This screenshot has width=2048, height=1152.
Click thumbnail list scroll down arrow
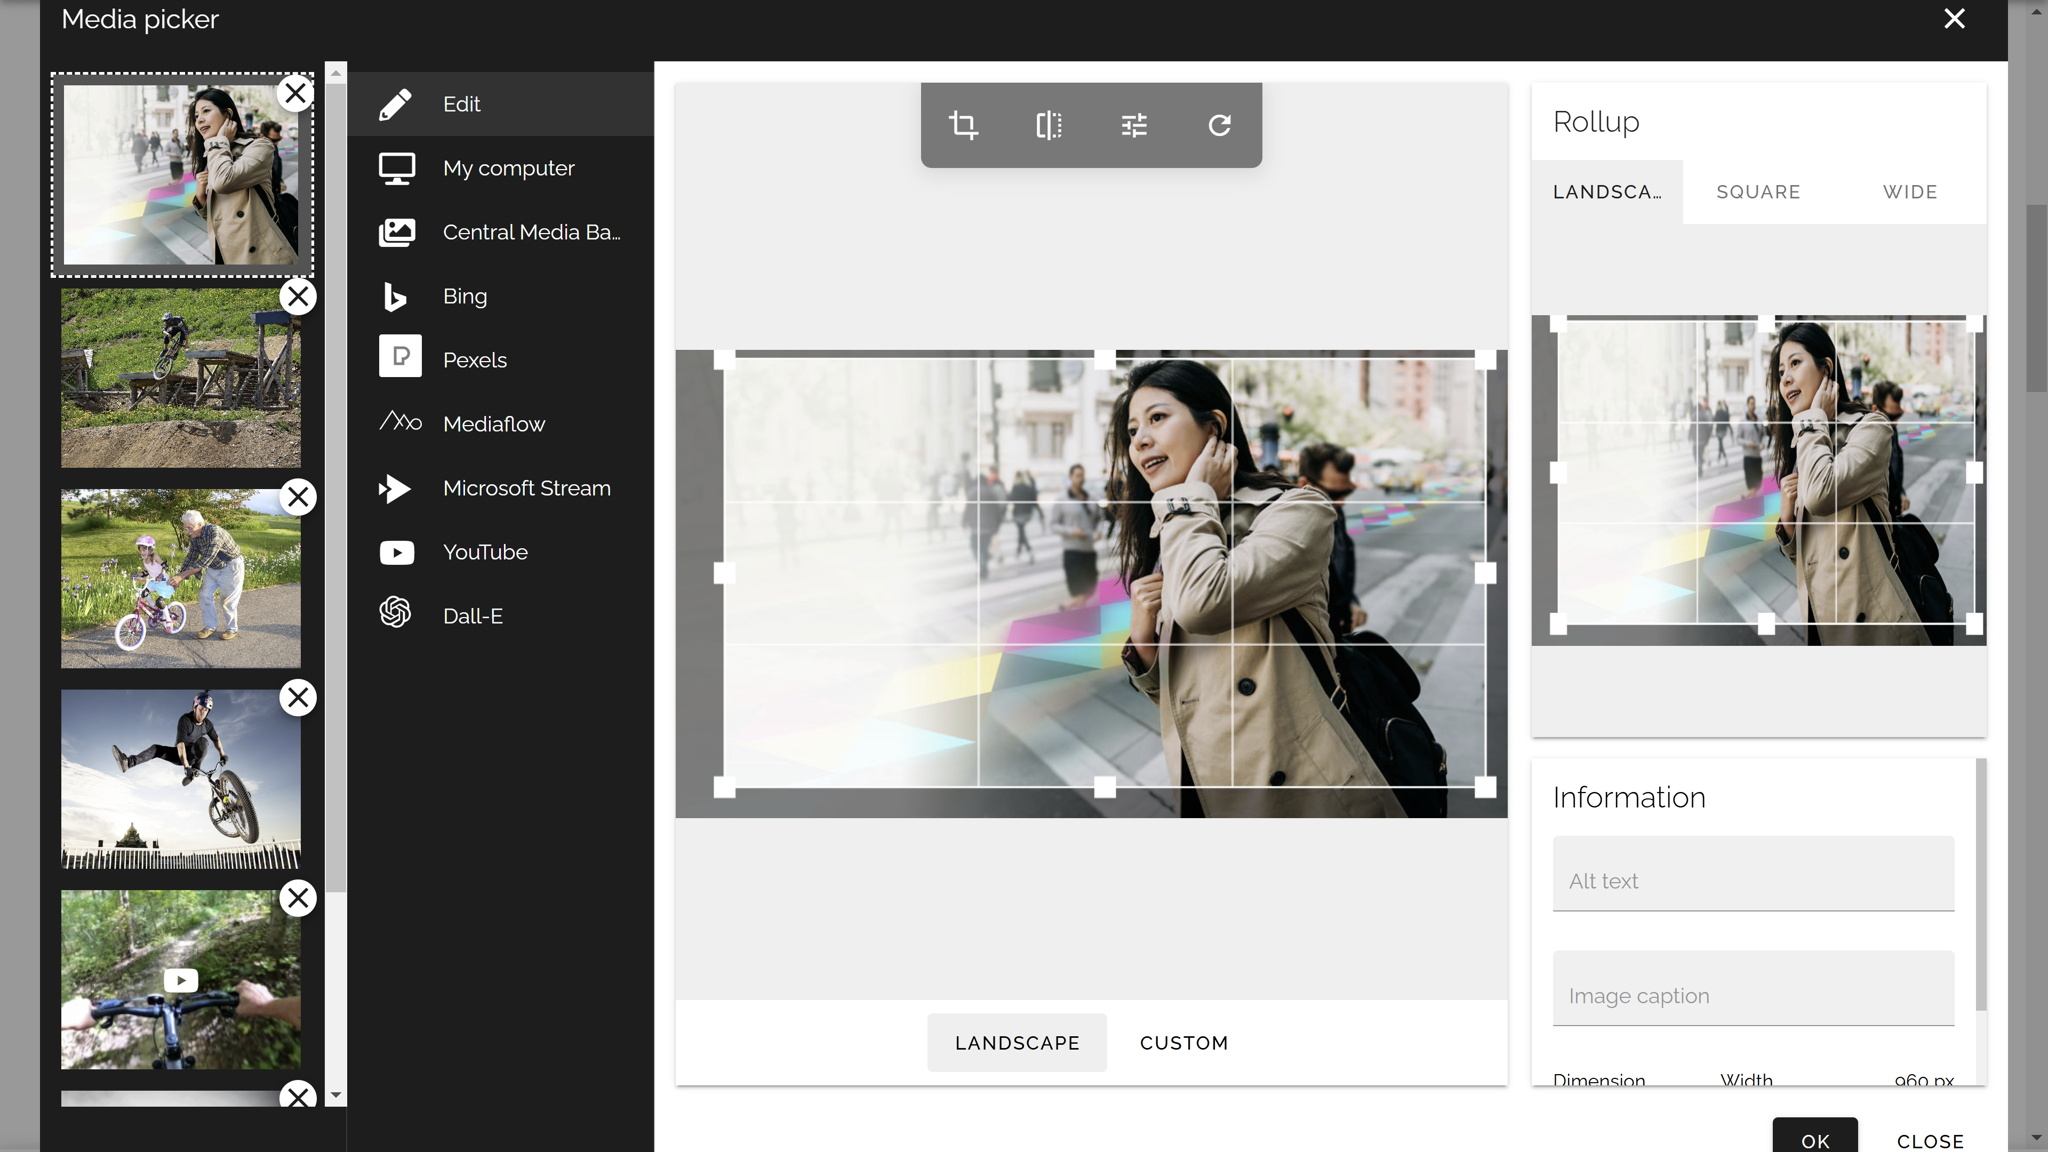click(336, 1095)
